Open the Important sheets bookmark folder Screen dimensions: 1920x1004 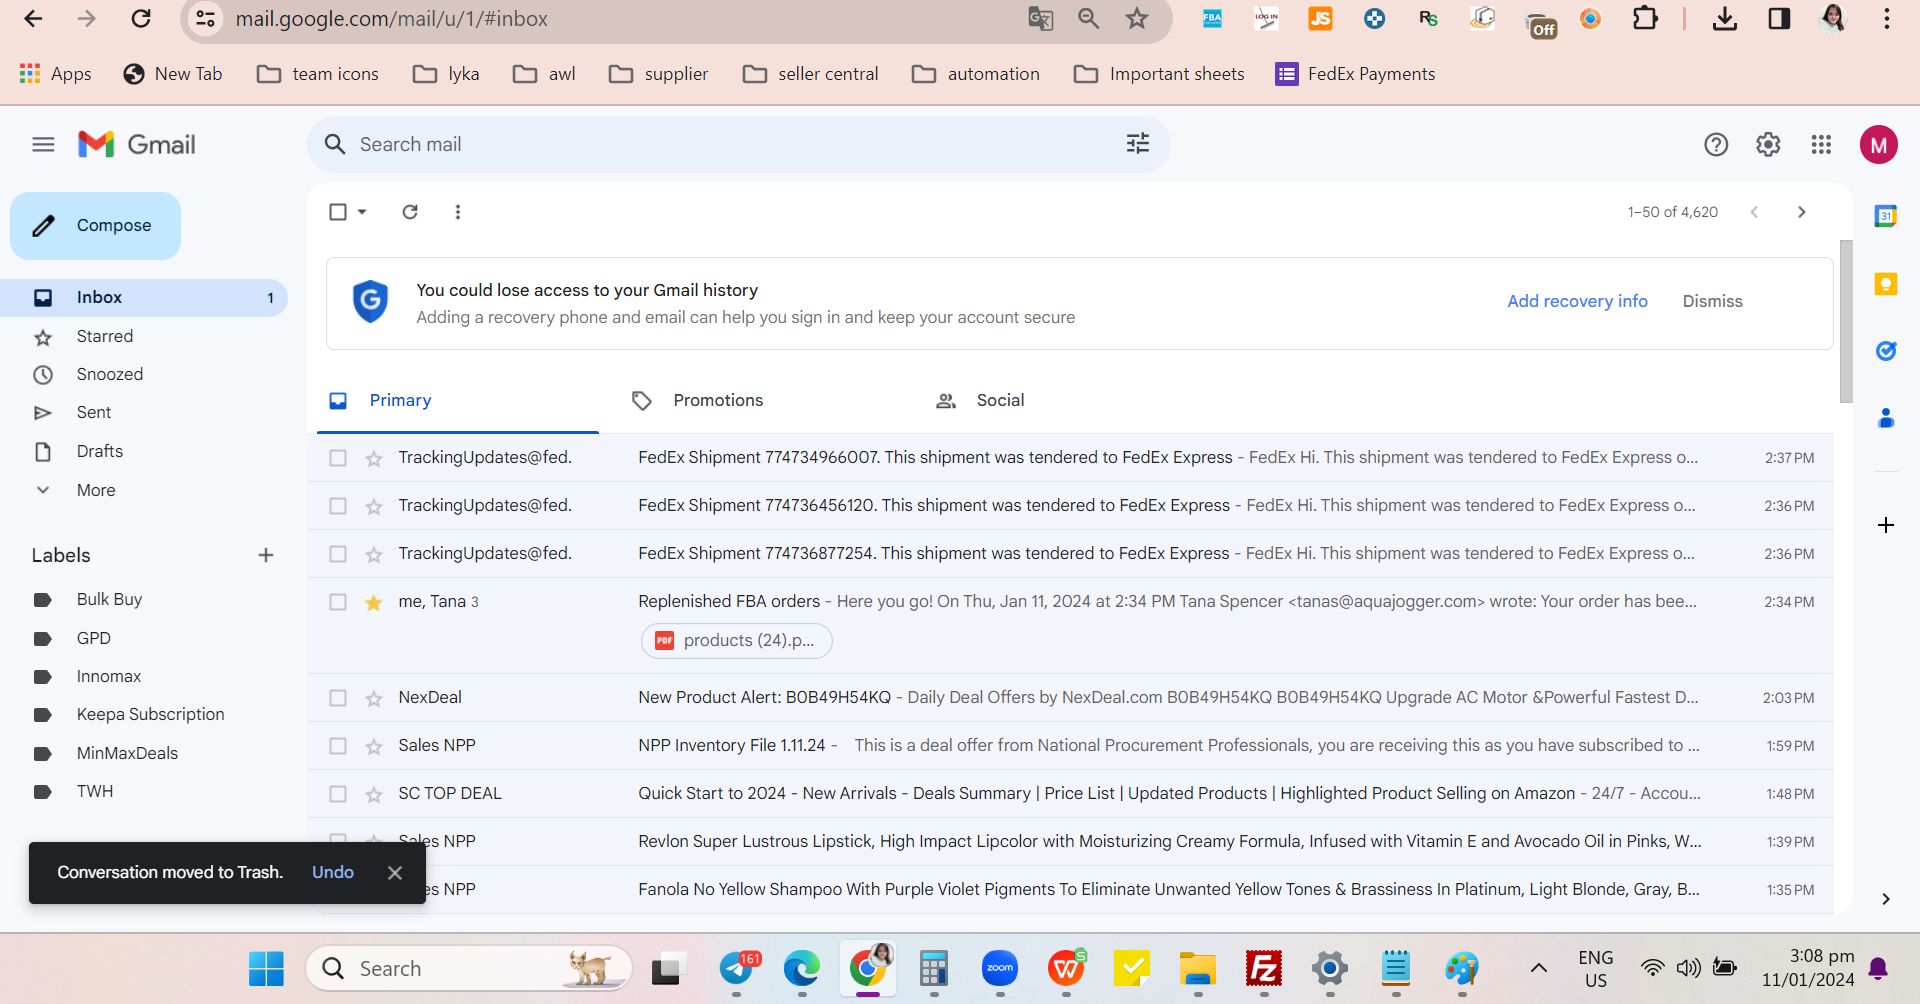1159,74
